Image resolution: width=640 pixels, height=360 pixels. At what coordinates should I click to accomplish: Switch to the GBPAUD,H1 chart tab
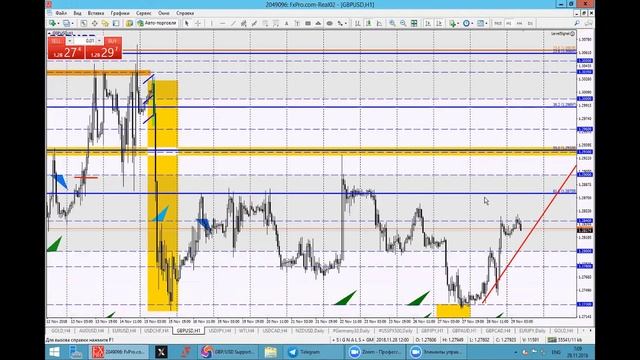(x=464, y=331)
